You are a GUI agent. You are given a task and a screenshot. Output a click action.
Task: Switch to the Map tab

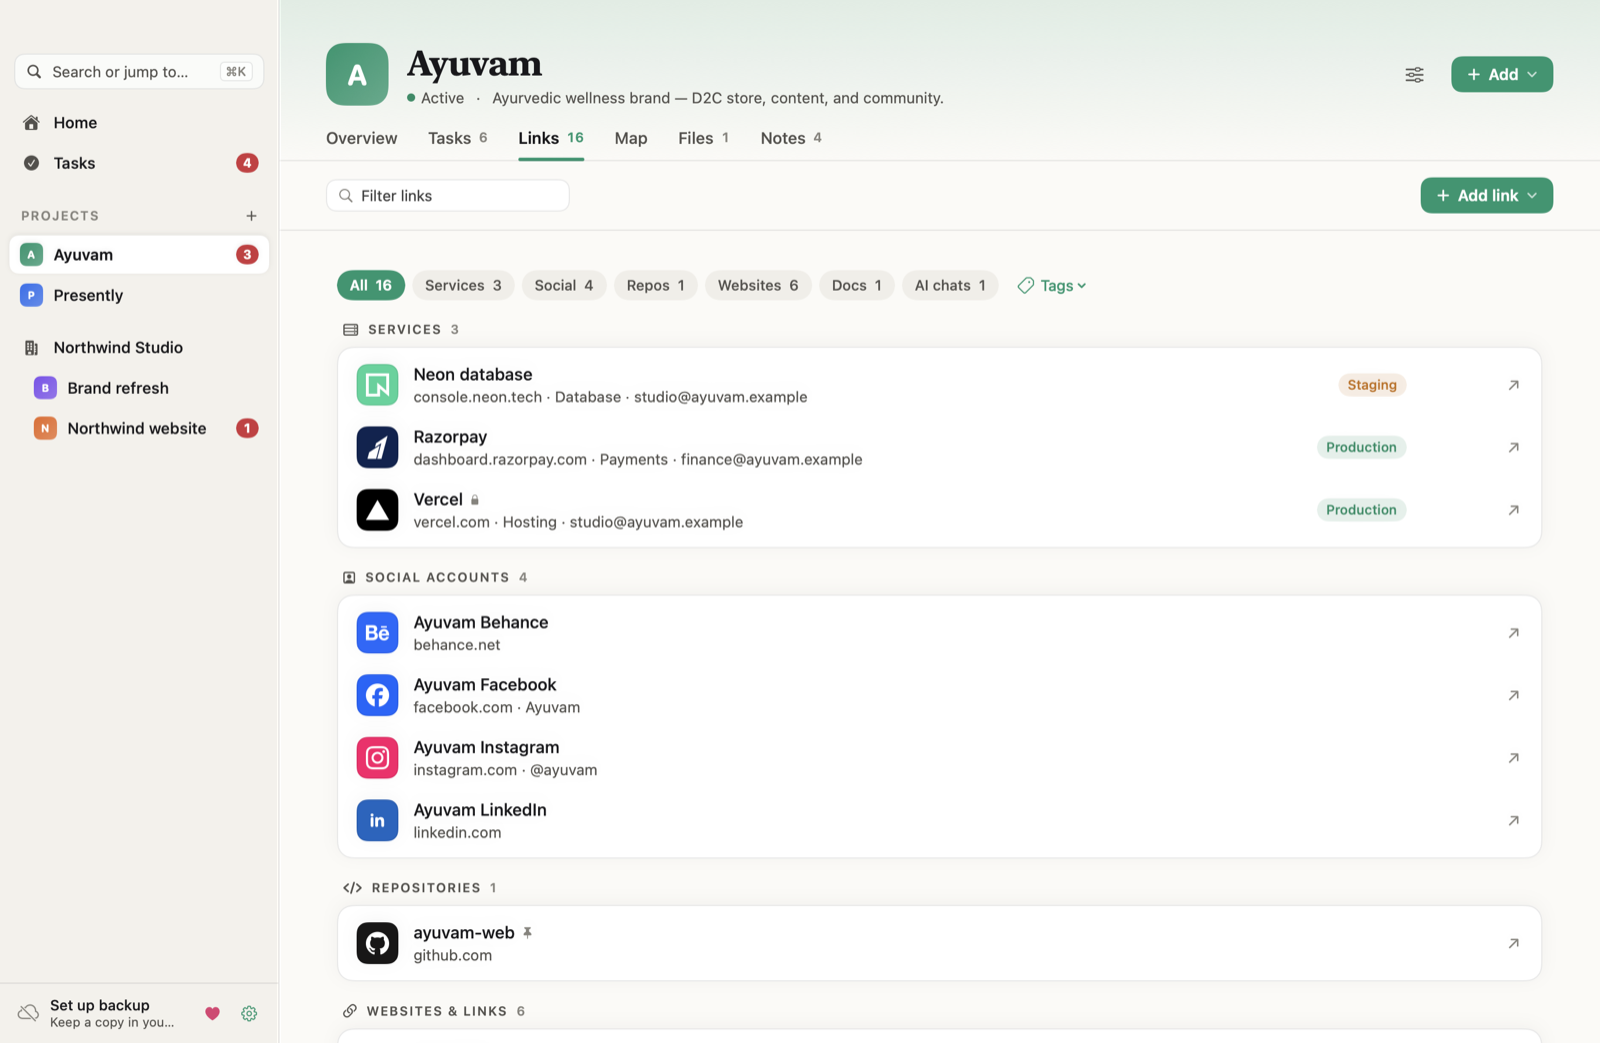pyautogui.click(x=631, y=138)
